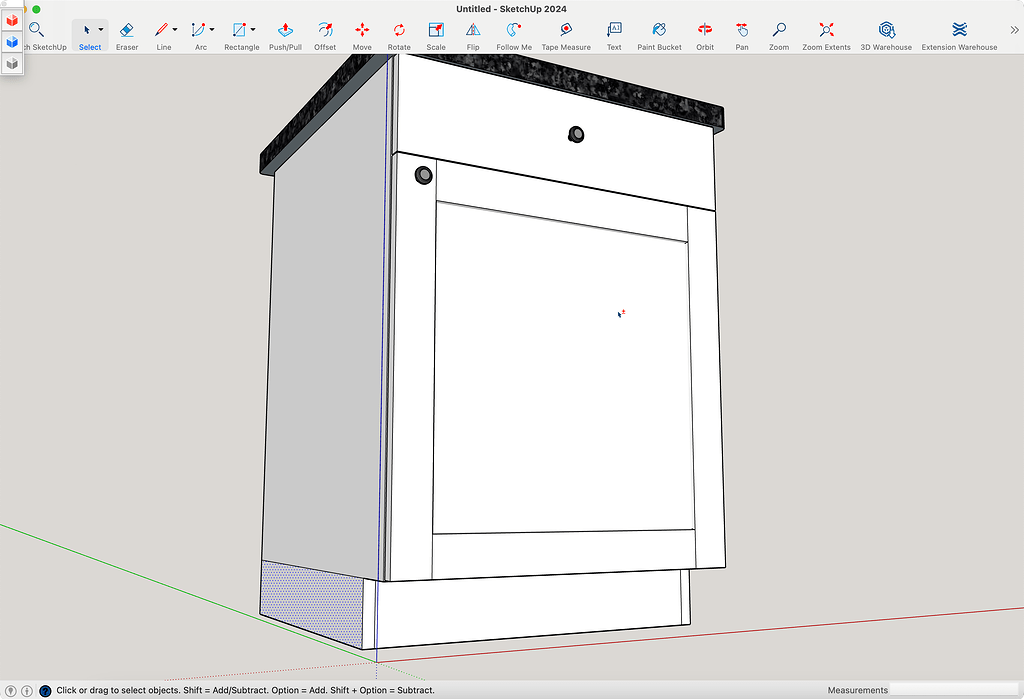Activate the Orbit camera tool
Image resolution: width=1024 pixels, height=699 pixels.
[x=705, y=31]
